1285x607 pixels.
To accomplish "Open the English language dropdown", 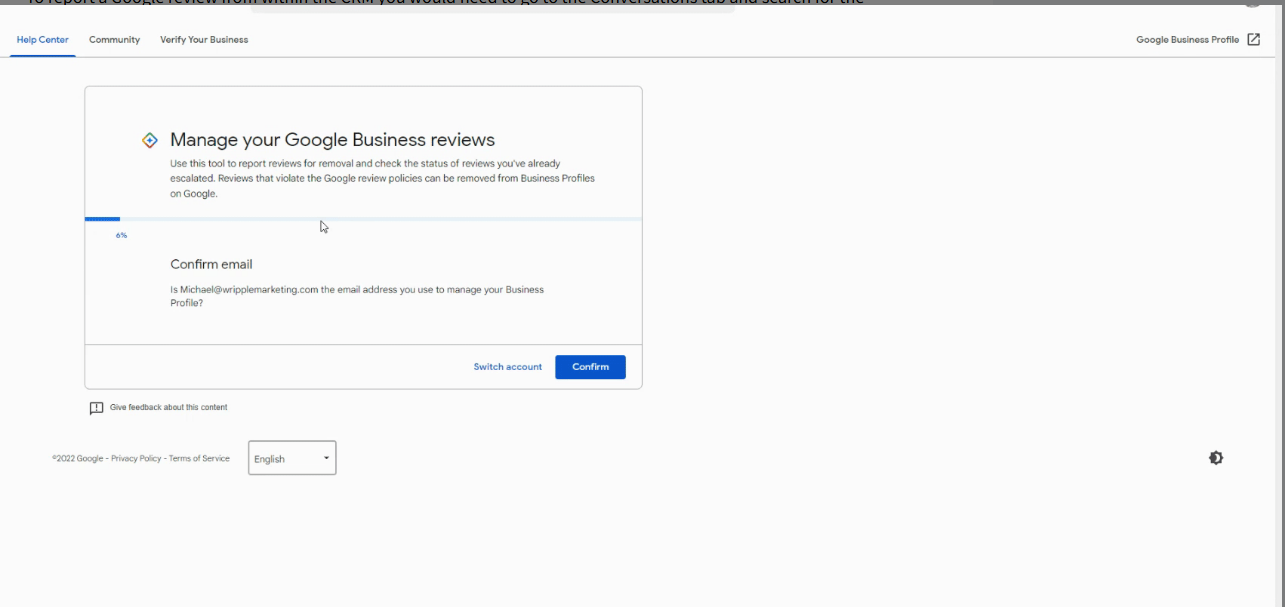I will (292, 458).
